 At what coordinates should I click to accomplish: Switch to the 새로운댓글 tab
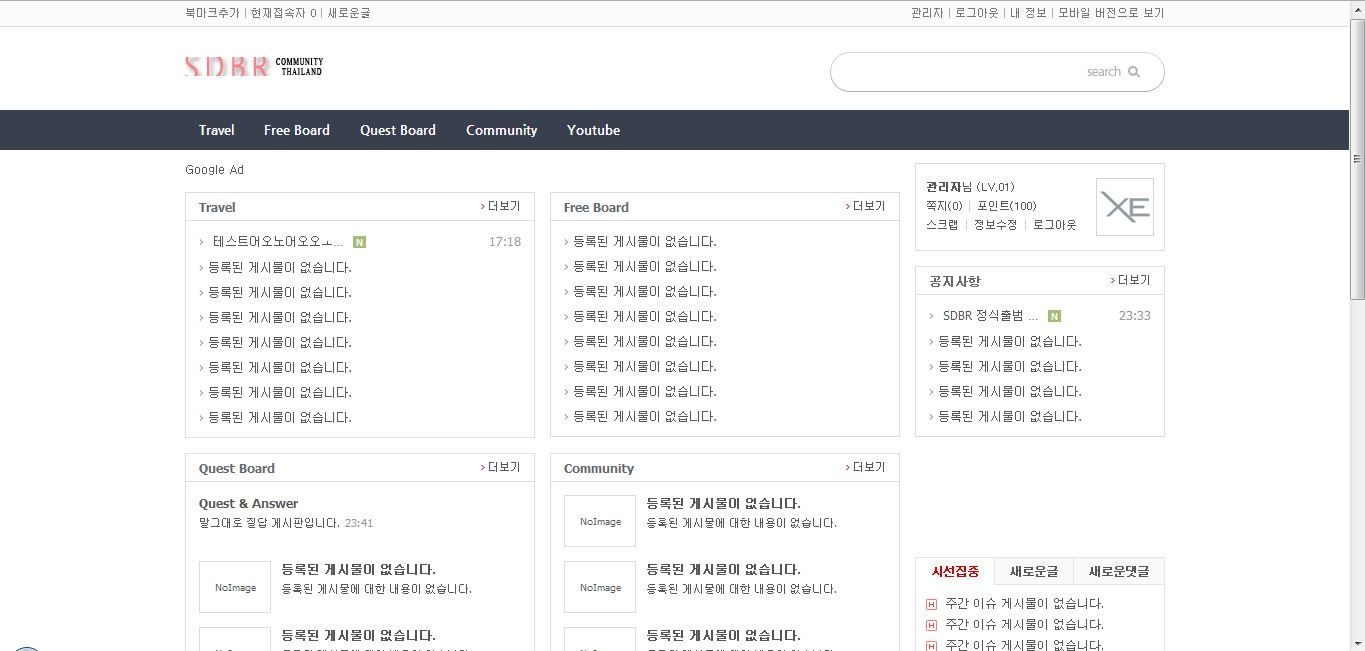pyautogui.click(x=1119, y=571)
